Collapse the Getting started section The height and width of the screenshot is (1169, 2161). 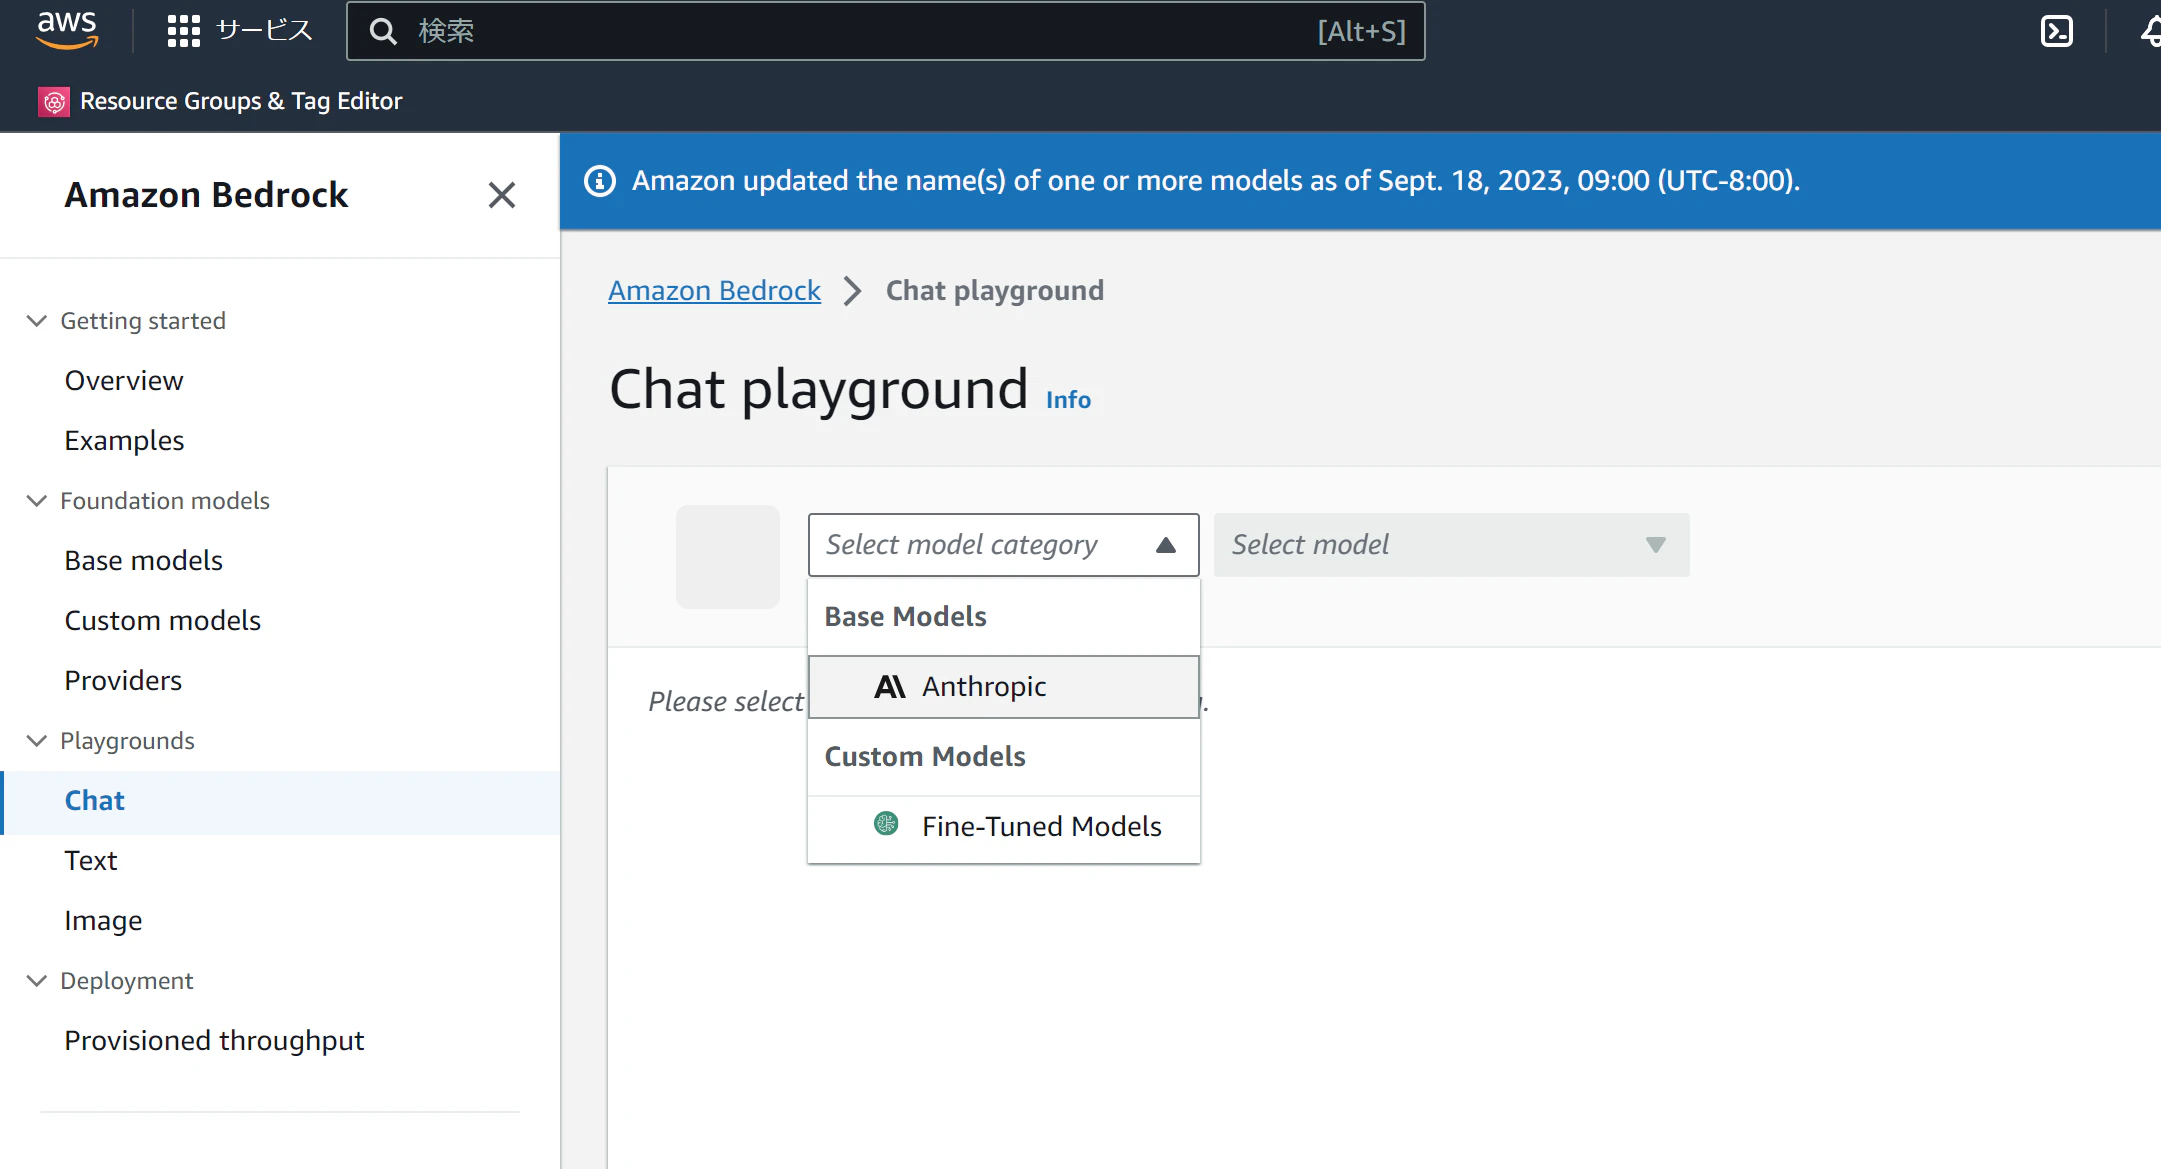click(x=37, y=321)
